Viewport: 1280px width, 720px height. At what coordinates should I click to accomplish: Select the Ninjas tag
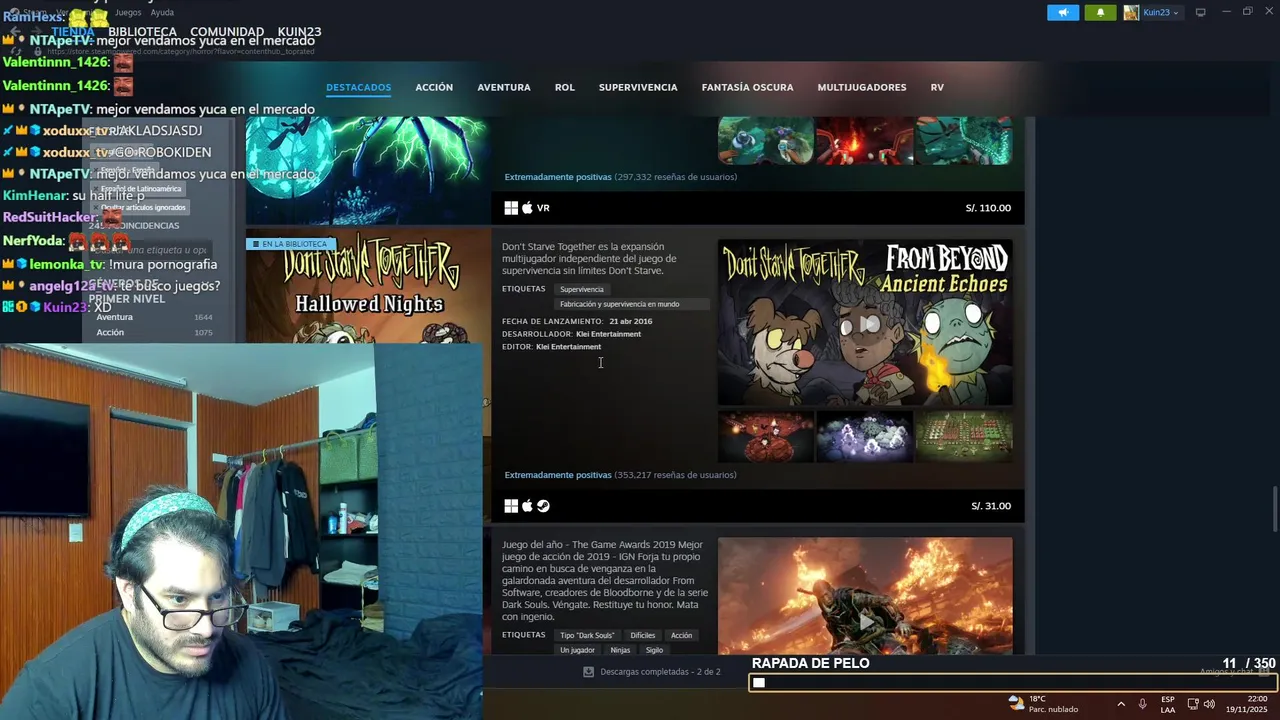tap(620, 650)
